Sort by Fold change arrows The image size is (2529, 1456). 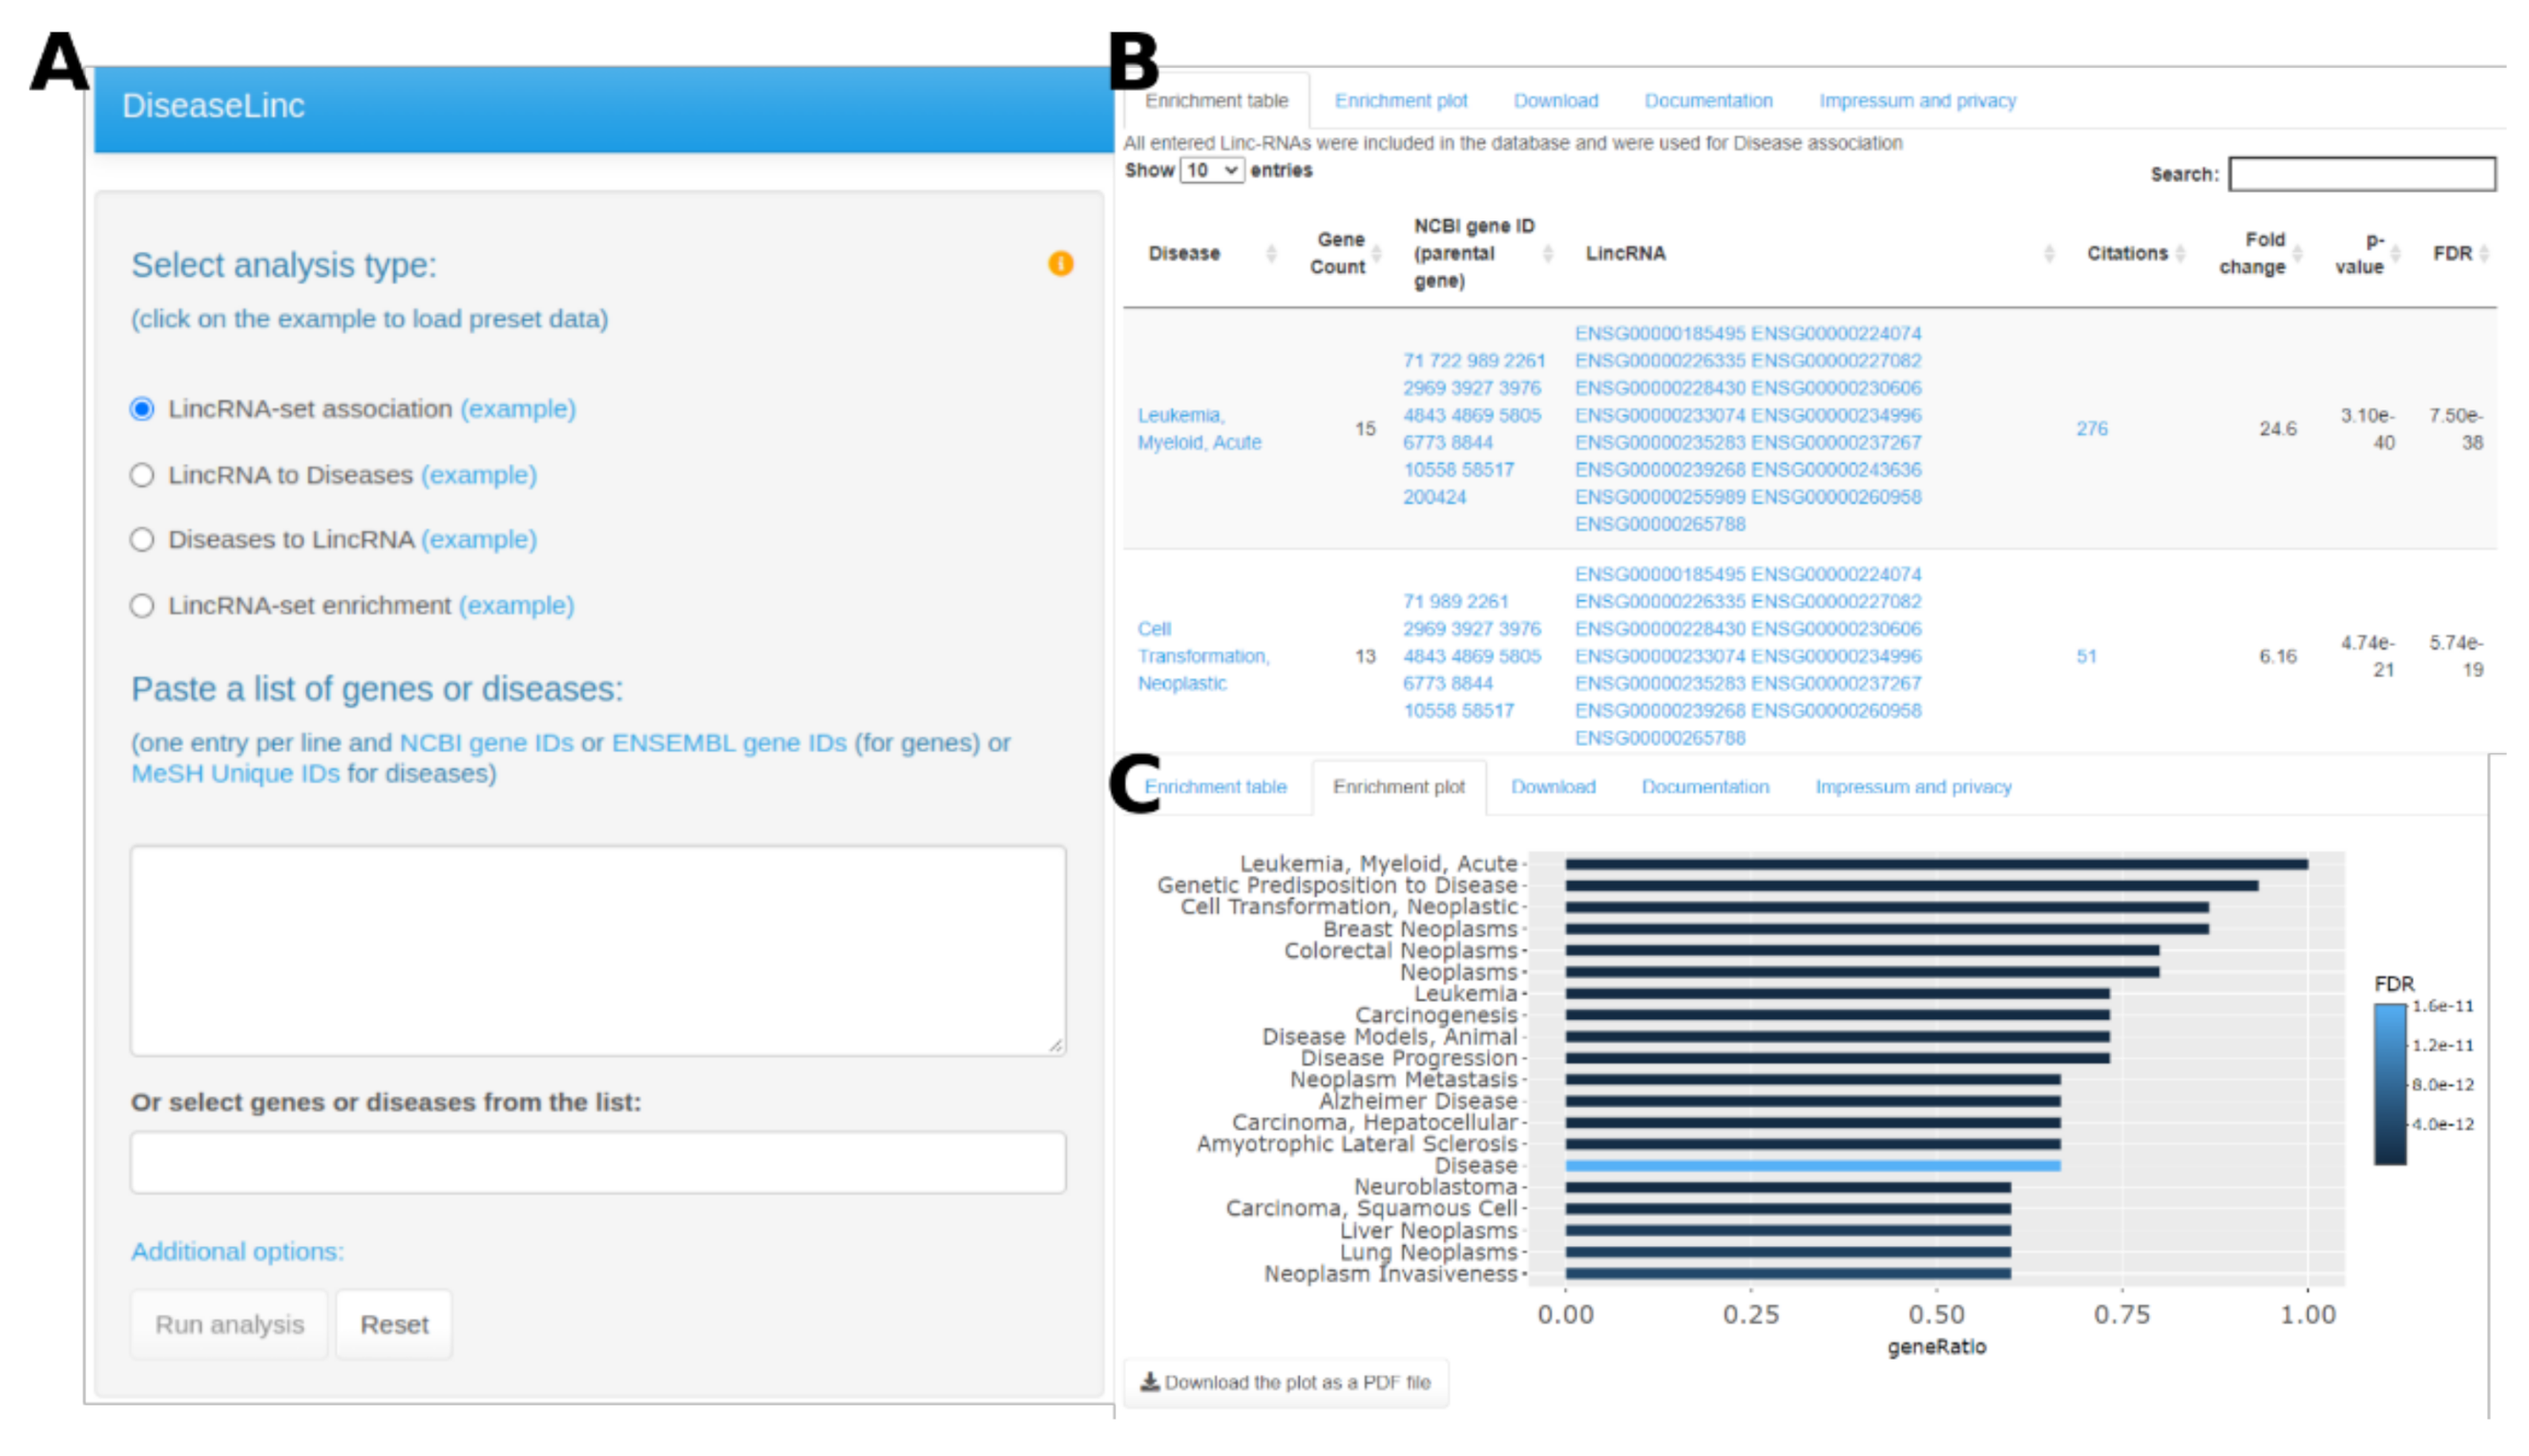(x=2297, y=254)
